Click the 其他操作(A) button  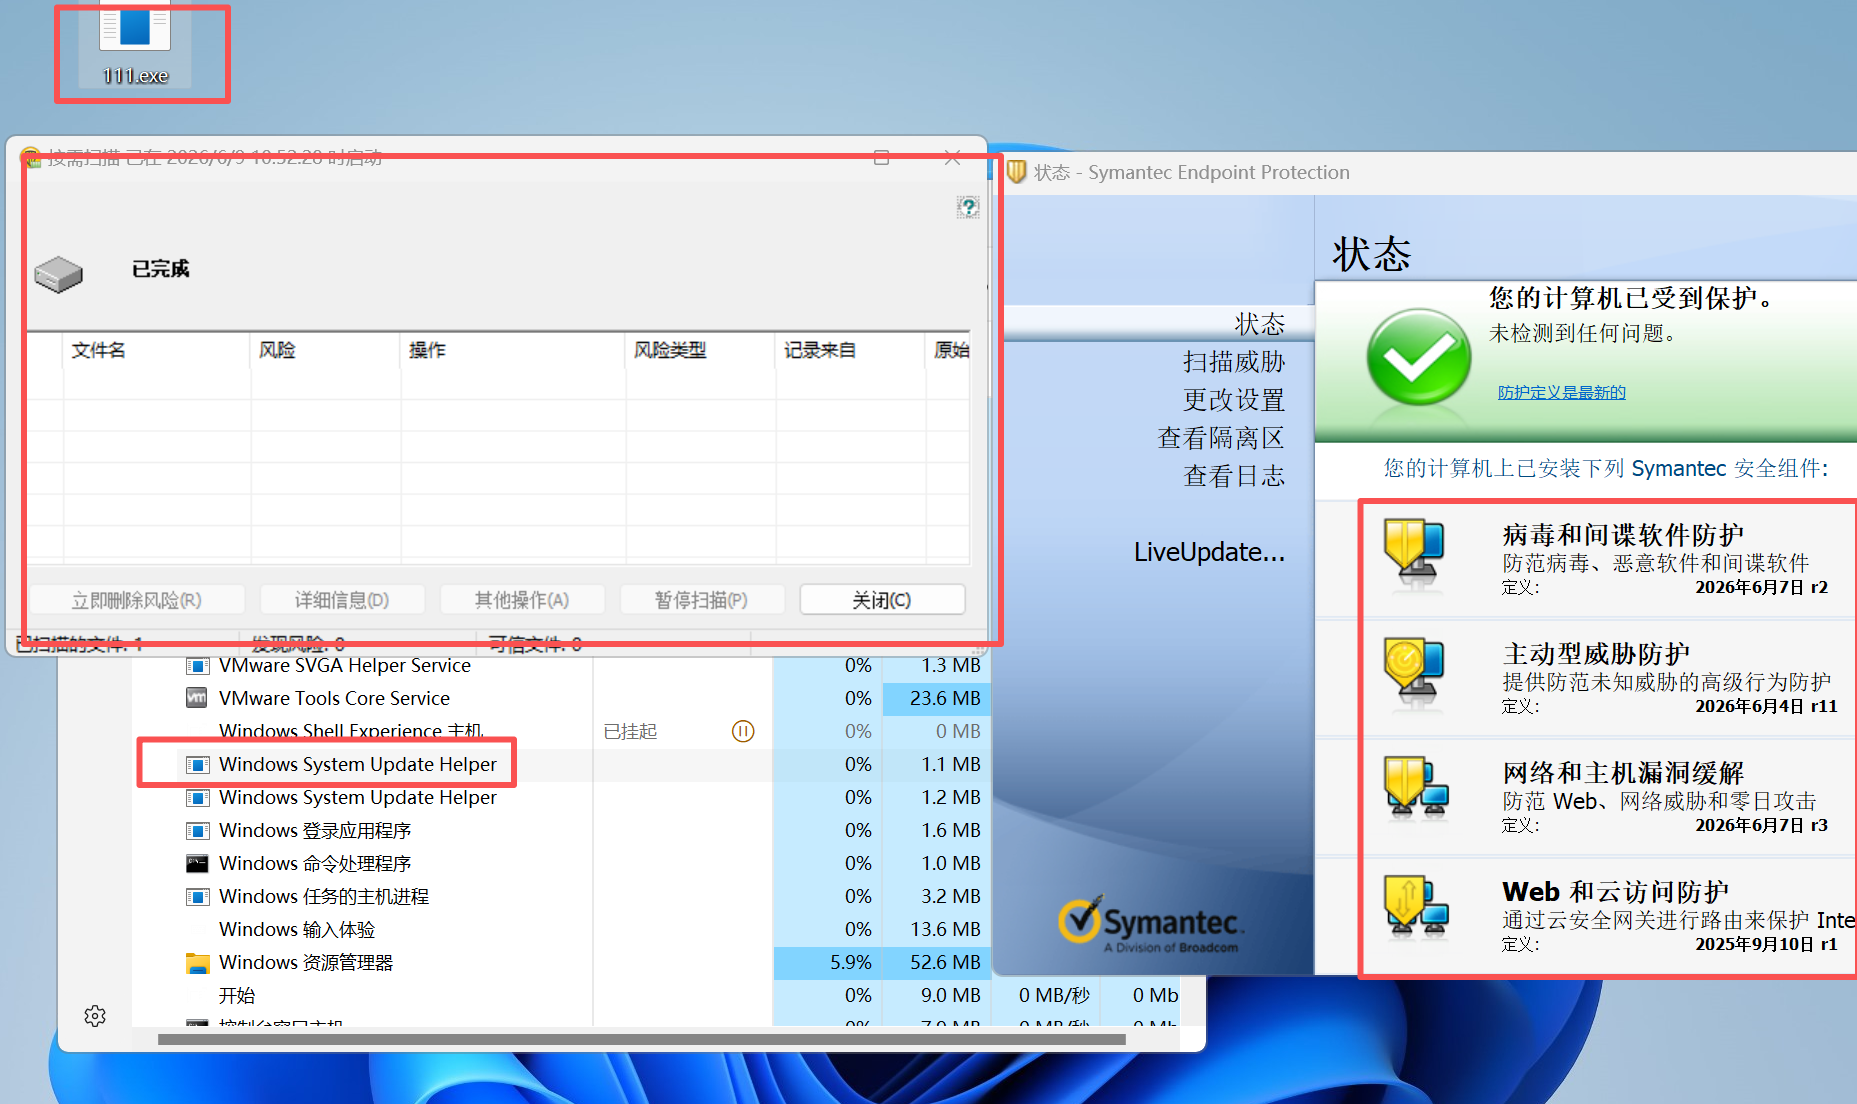coord(522,600)
